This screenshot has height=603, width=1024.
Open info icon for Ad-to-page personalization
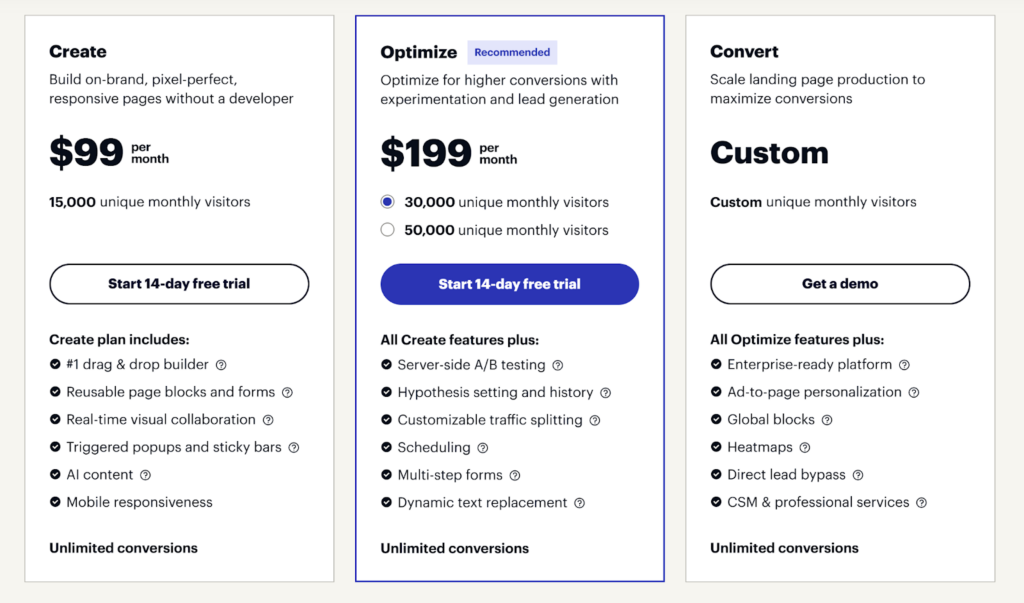[x=914, y=393]
